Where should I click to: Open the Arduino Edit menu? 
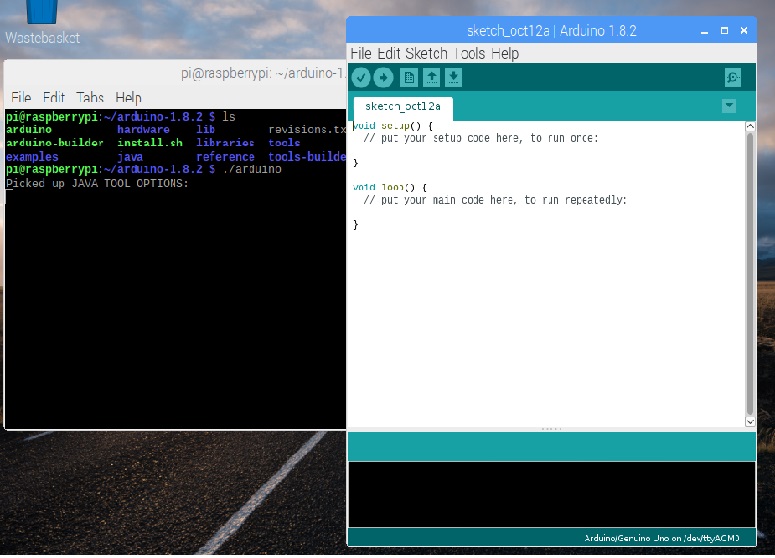click(389, 53)
